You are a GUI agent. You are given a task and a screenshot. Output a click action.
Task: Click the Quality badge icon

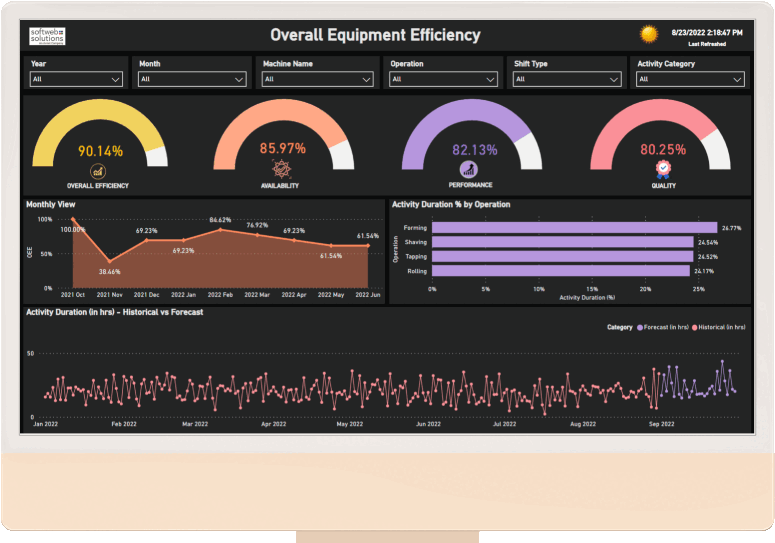663,170
